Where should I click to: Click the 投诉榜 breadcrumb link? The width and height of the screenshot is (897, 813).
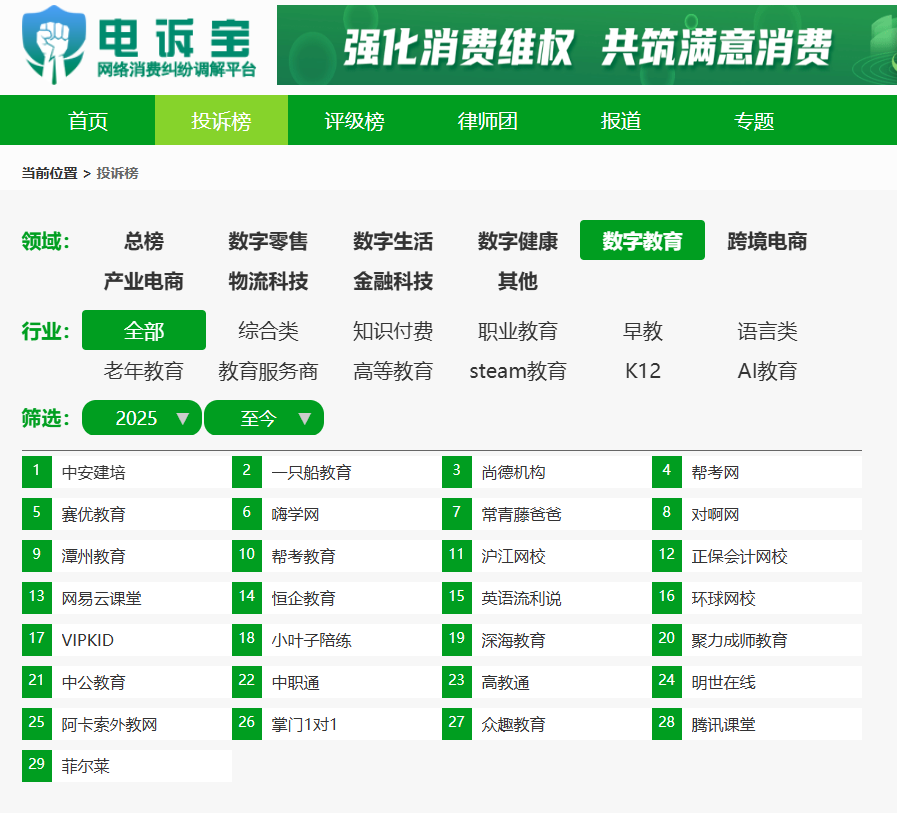[117, 173]
